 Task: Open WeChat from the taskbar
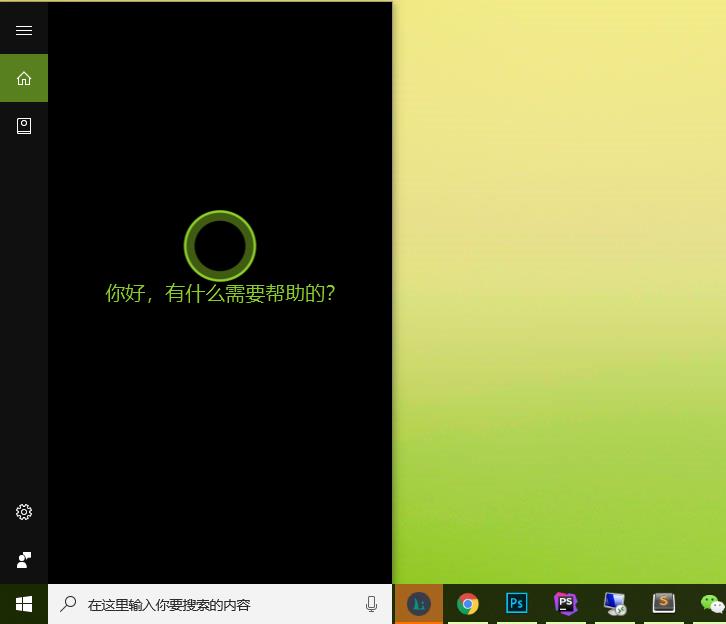click(712, 604)
